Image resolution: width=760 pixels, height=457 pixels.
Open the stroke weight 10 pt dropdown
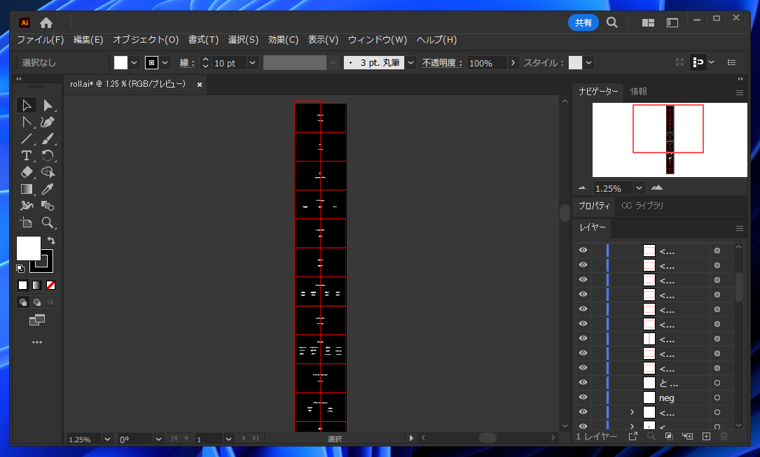tap(253, 63)
